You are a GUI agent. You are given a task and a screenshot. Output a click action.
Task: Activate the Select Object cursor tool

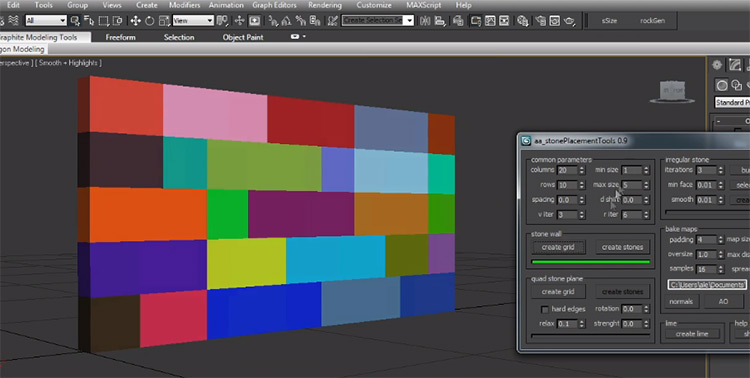click(x=75, y=21)
